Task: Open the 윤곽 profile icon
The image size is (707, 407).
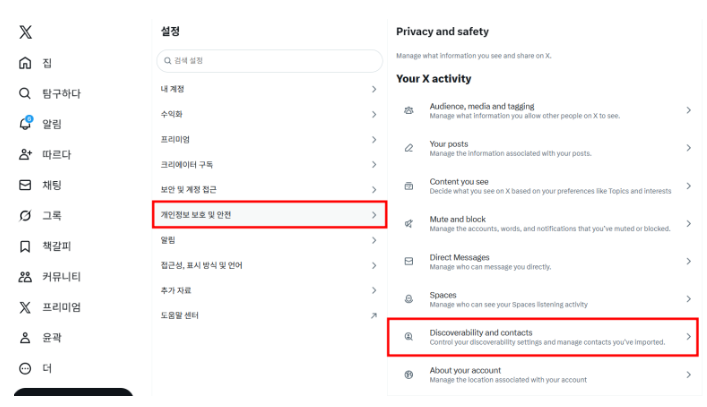Action: tap(26, 337)
